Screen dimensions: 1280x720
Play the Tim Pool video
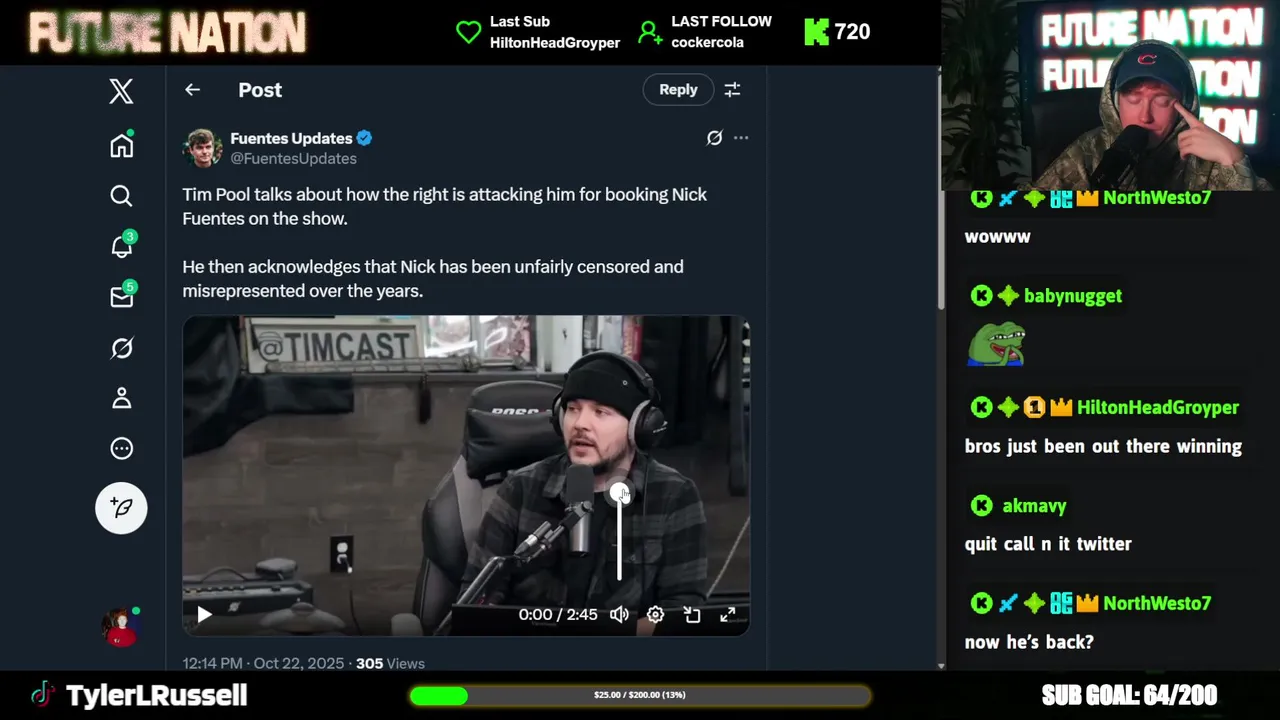coord(204,615)
